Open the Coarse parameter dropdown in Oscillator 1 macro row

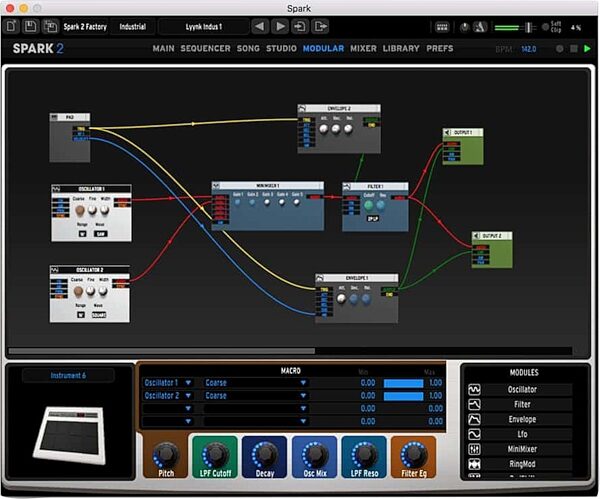(x=255, y=383)
